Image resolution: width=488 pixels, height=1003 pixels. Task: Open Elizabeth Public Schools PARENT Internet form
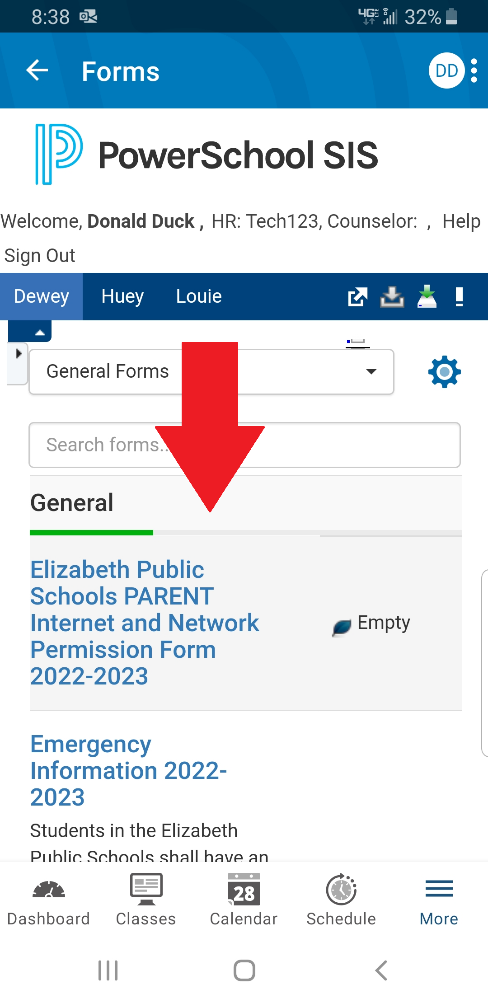[x=145, y=622]
